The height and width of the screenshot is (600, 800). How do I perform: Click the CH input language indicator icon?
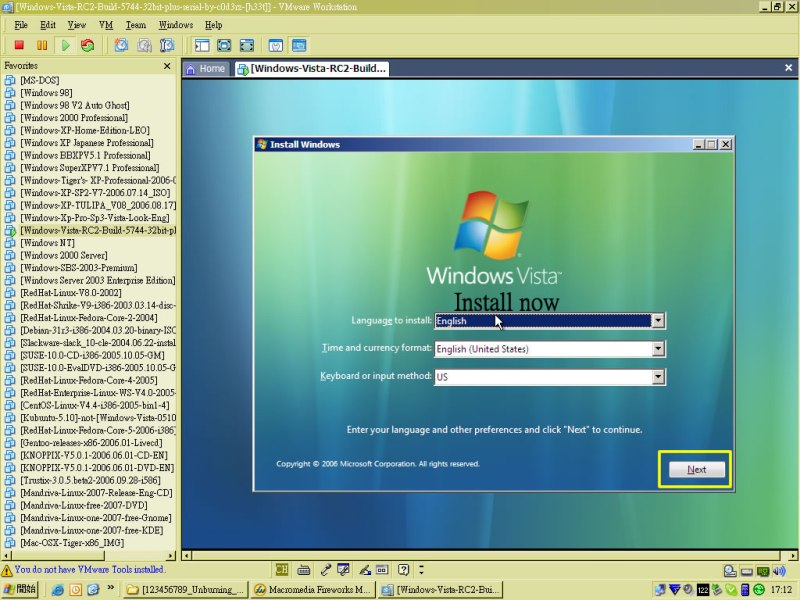(282, 569)
